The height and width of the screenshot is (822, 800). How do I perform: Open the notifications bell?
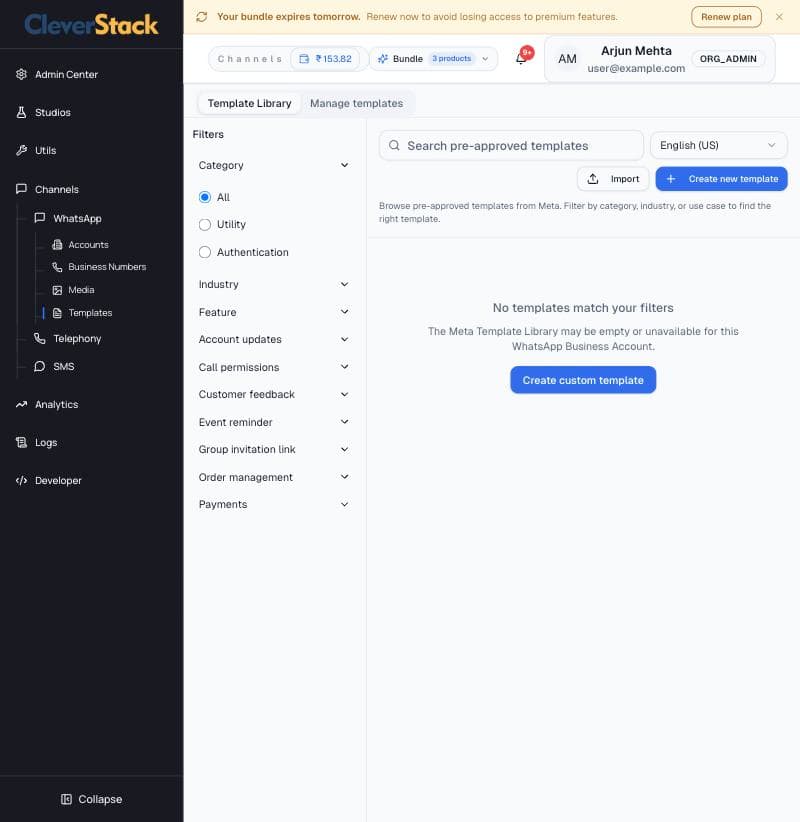pos(521,59)
